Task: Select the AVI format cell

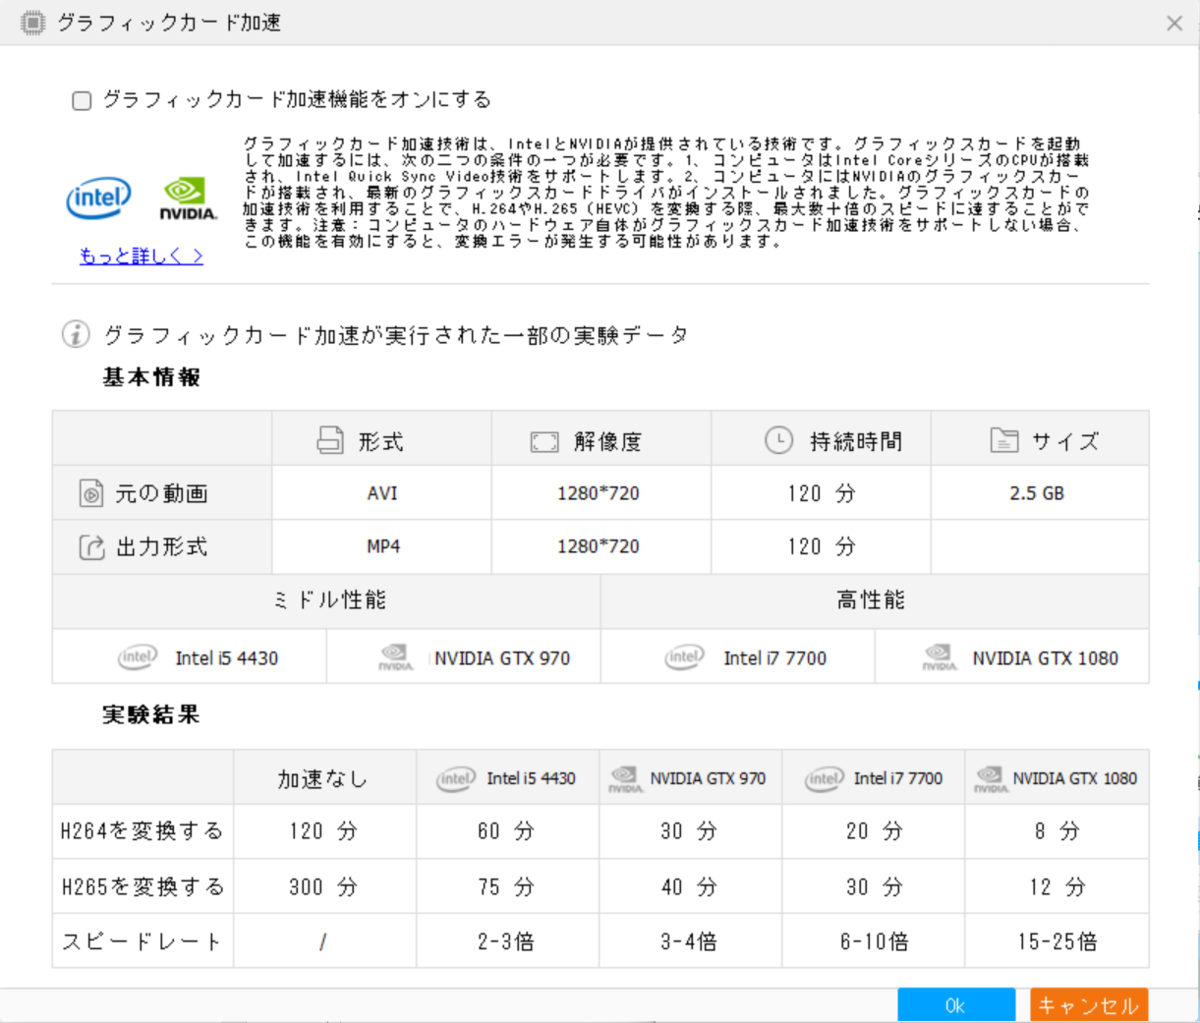Action: [382, 493]
